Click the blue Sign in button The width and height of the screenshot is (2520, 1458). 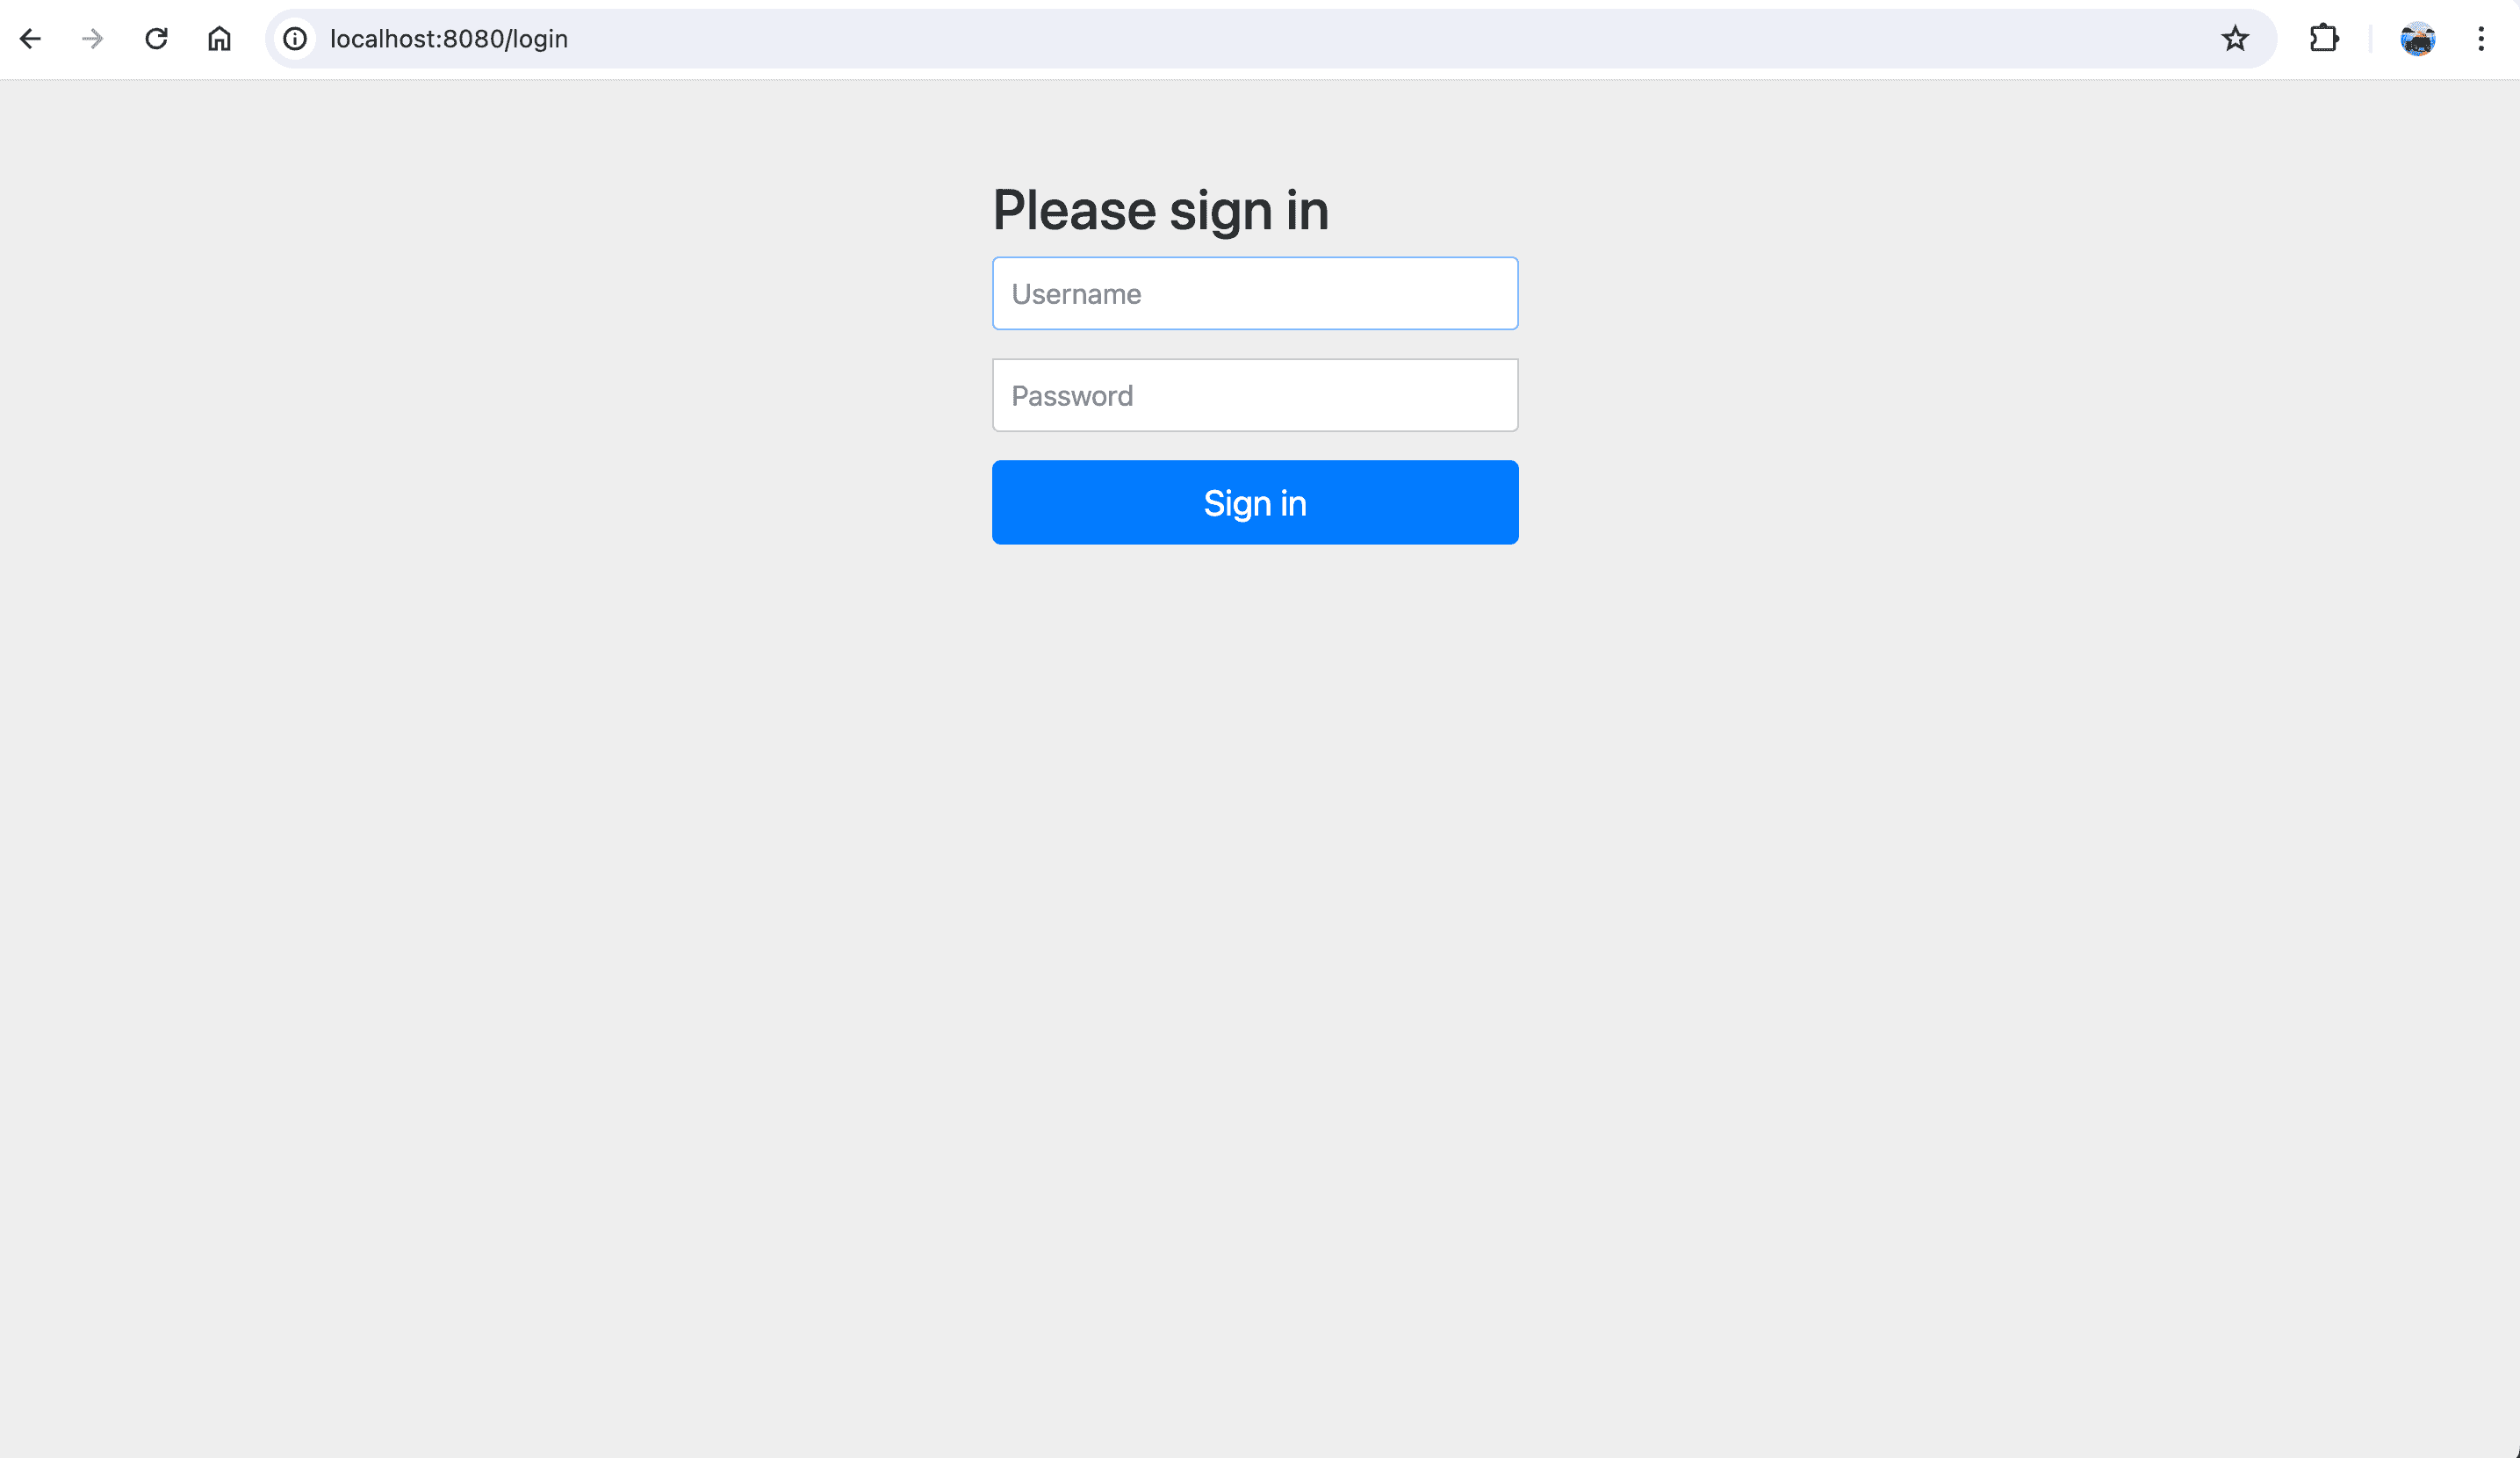point(1255,502)
